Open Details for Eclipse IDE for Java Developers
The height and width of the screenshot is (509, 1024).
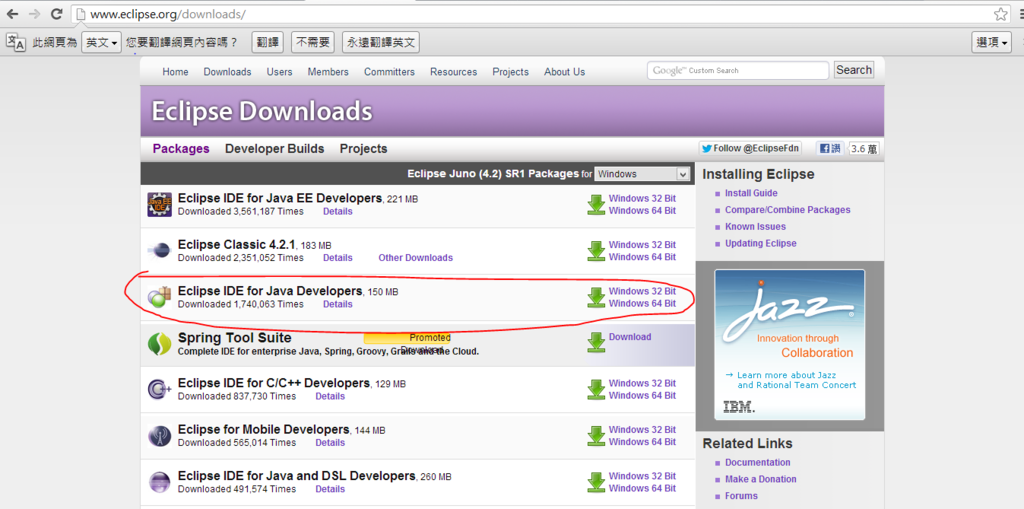(x=338, y=304)
